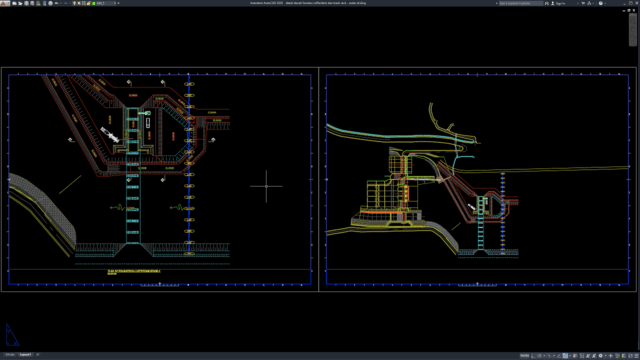This screenshot has height=360, width=640.
Task: Click the Plot (print) icon
Action: tap(51, 3)
